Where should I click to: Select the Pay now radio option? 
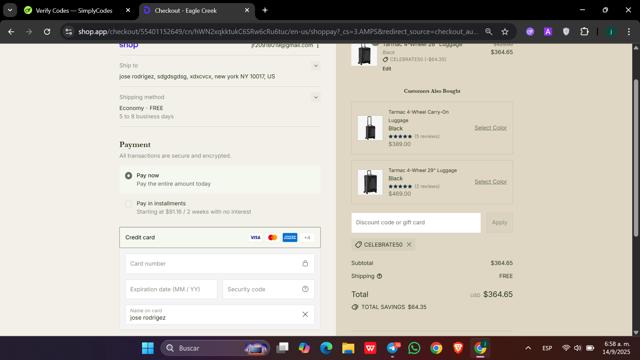tap(129, 176)
